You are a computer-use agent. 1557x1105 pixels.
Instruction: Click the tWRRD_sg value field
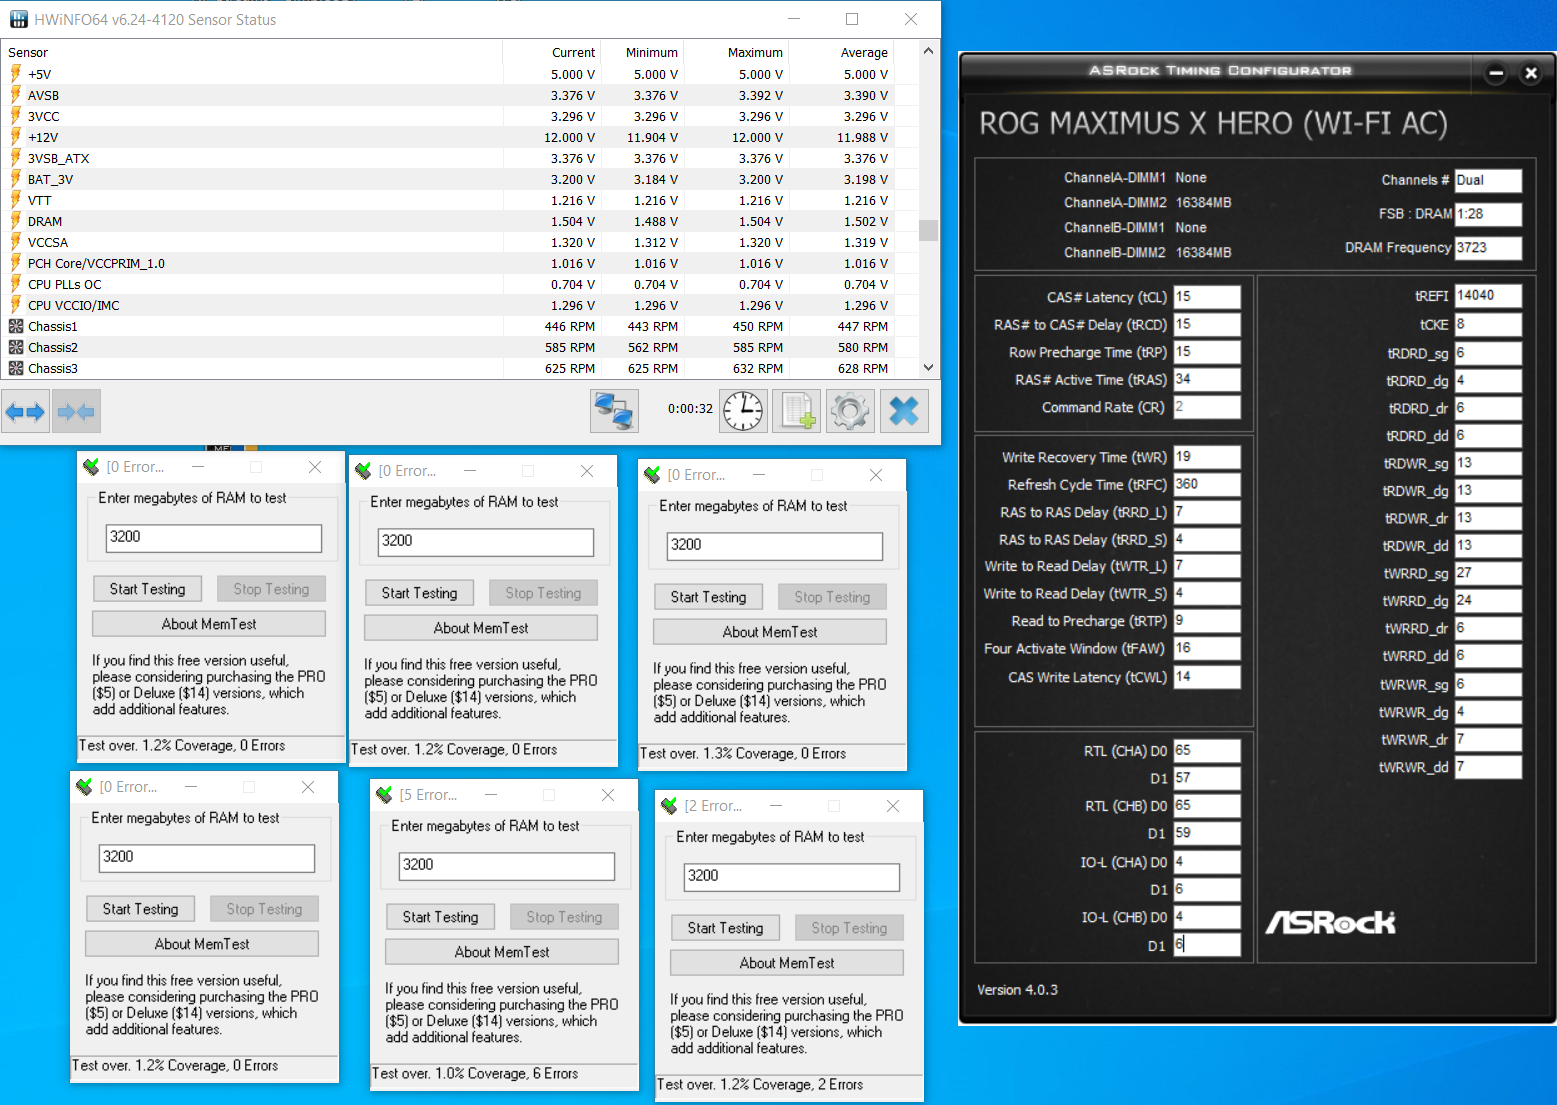(1488, 573)
